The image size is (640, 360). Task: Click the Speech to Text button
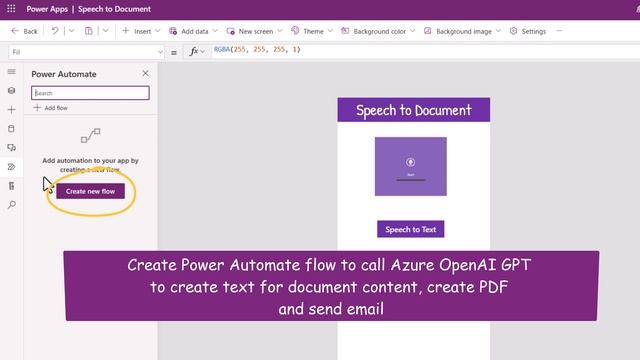click(411, 229)
